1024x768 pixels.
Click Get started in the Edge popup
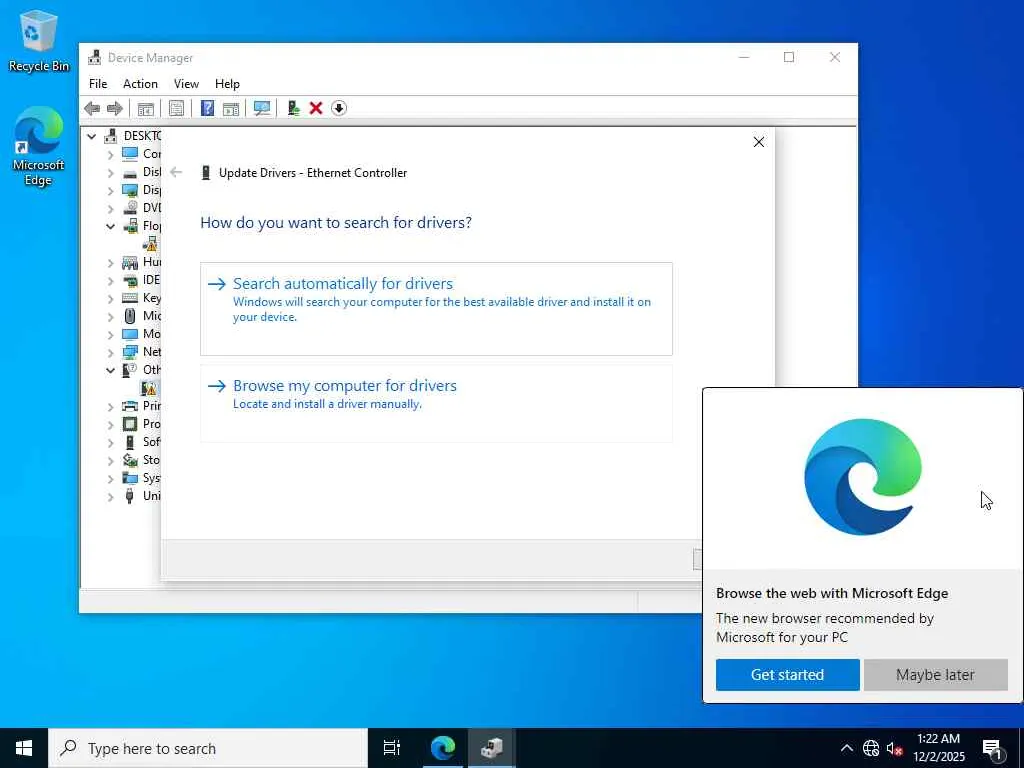pyautogui.click(x=788, y=675)
